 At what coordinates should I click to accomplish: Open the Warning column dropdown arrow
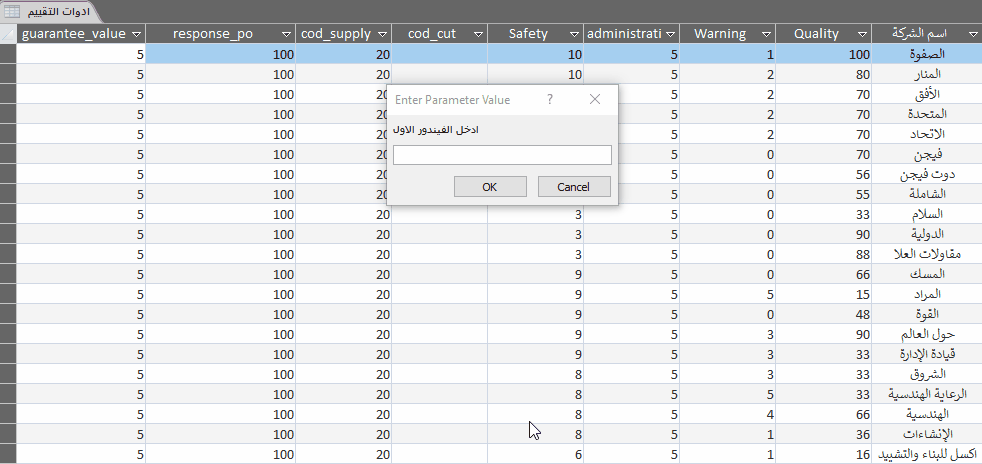pos(764,34)
